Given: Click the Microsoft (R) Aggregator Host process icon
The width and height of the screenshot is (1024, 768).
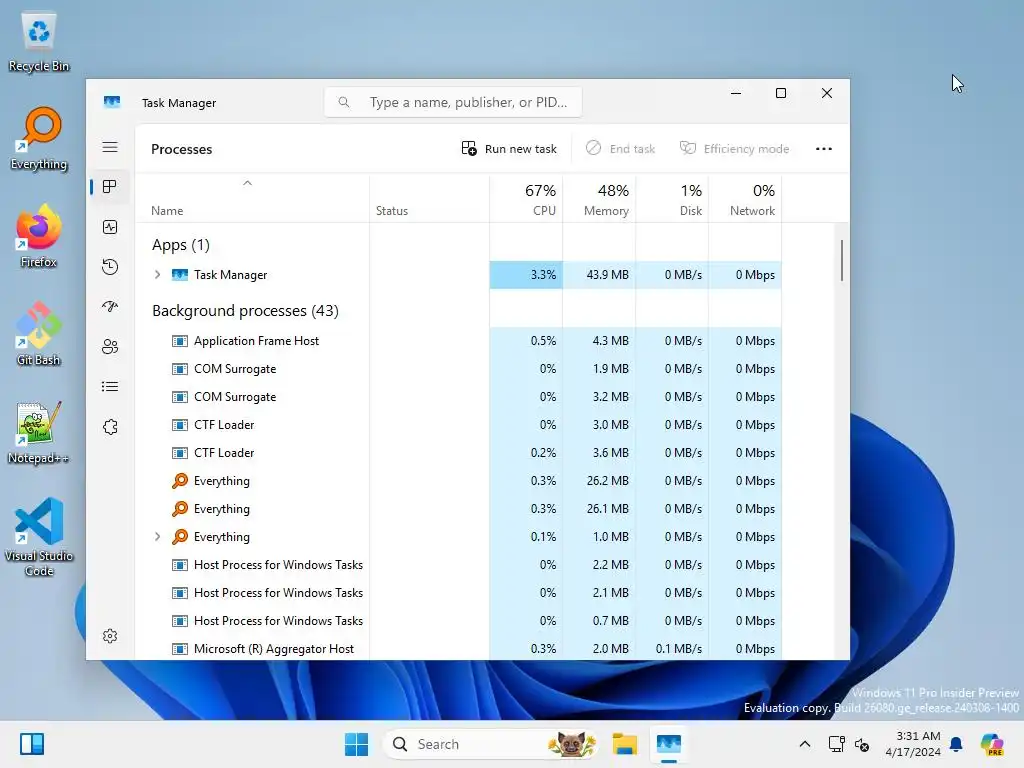Looking at the screenshot, I should tap(180, 649).
